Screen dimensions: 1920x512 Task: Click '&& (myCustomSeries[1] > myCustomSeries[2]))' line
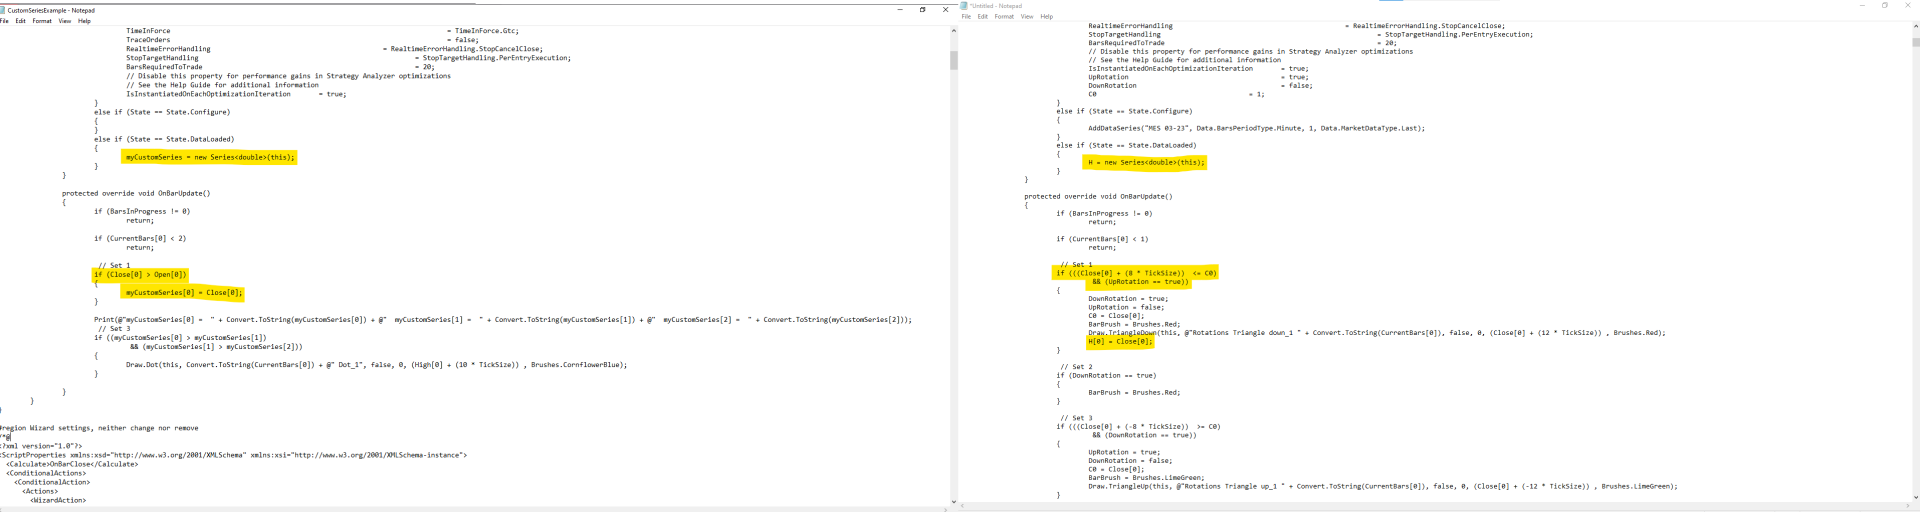click(216, 347)
